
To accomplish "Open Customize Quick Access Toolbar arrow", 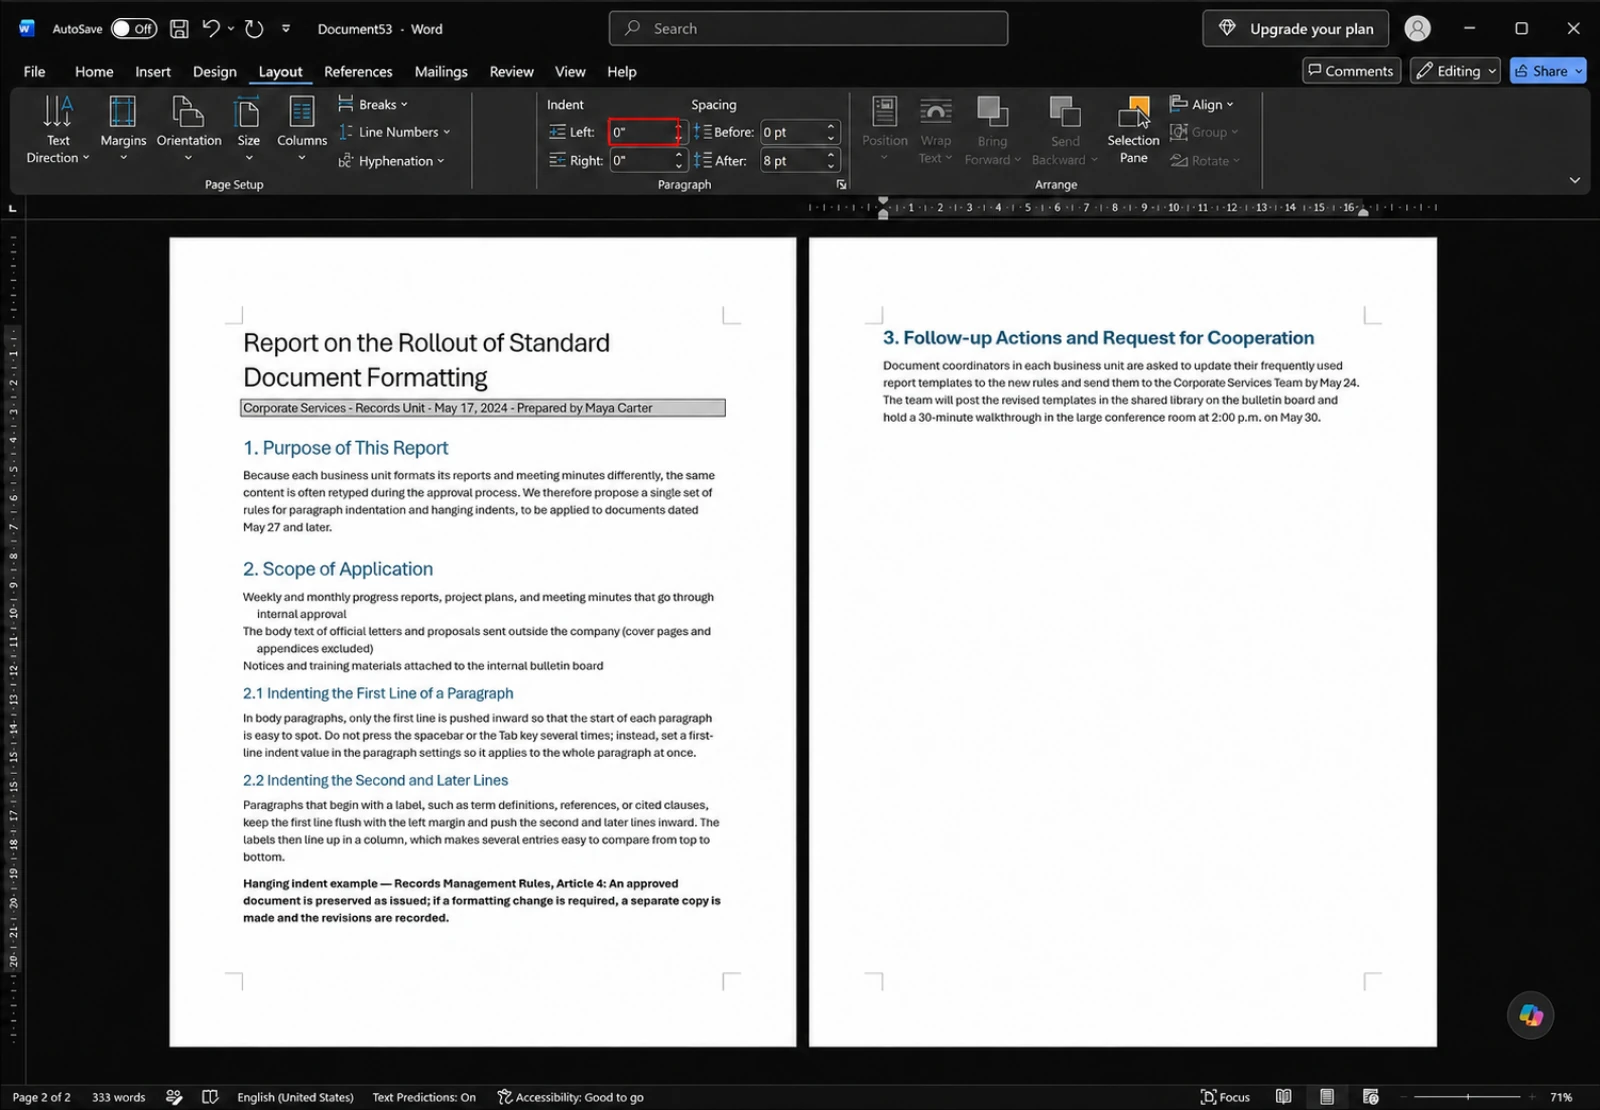I will point(286,29).
